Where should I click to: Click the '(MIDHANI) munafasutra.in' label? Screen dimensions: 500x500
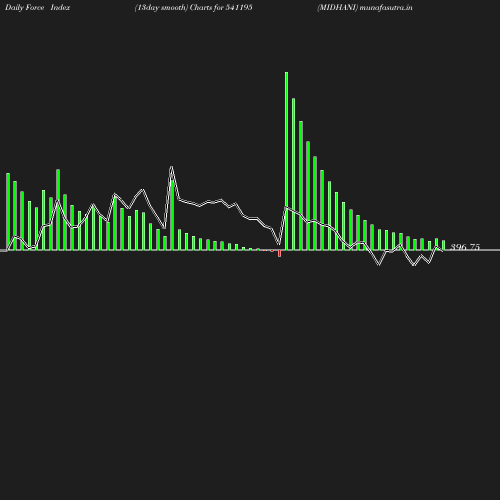tap(365, 8)
